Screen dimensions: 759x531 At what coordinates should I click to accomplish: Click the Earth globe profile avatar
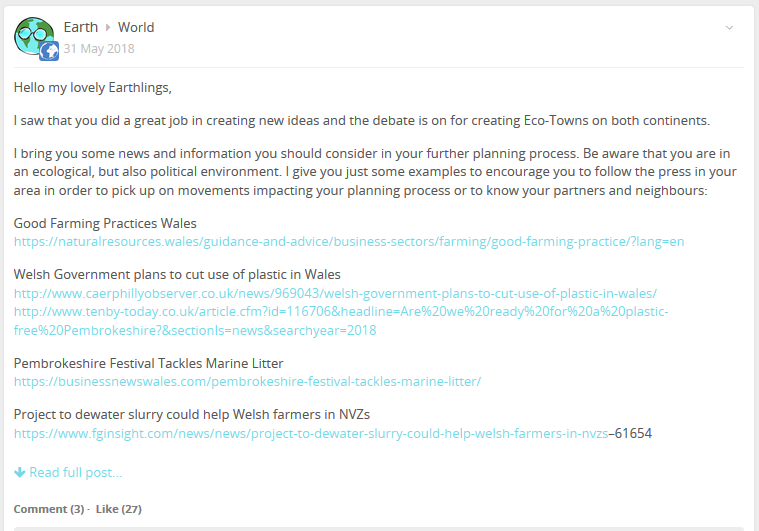[x=34, y=36]
